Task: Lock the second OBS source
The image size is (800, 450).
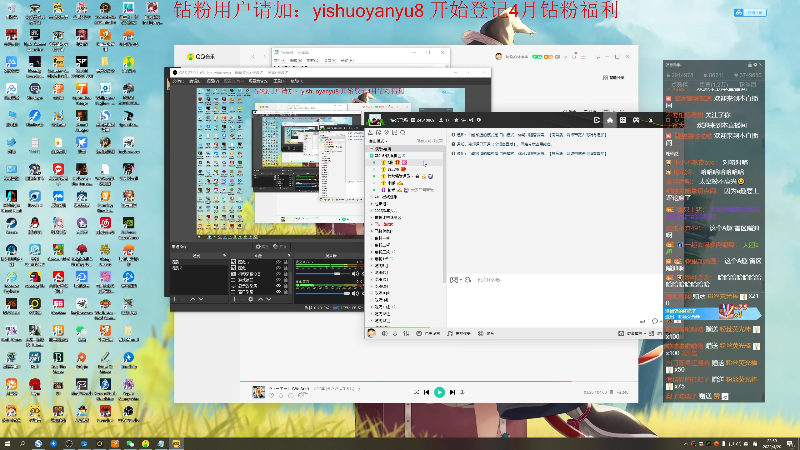Action: tap(286, 268)
